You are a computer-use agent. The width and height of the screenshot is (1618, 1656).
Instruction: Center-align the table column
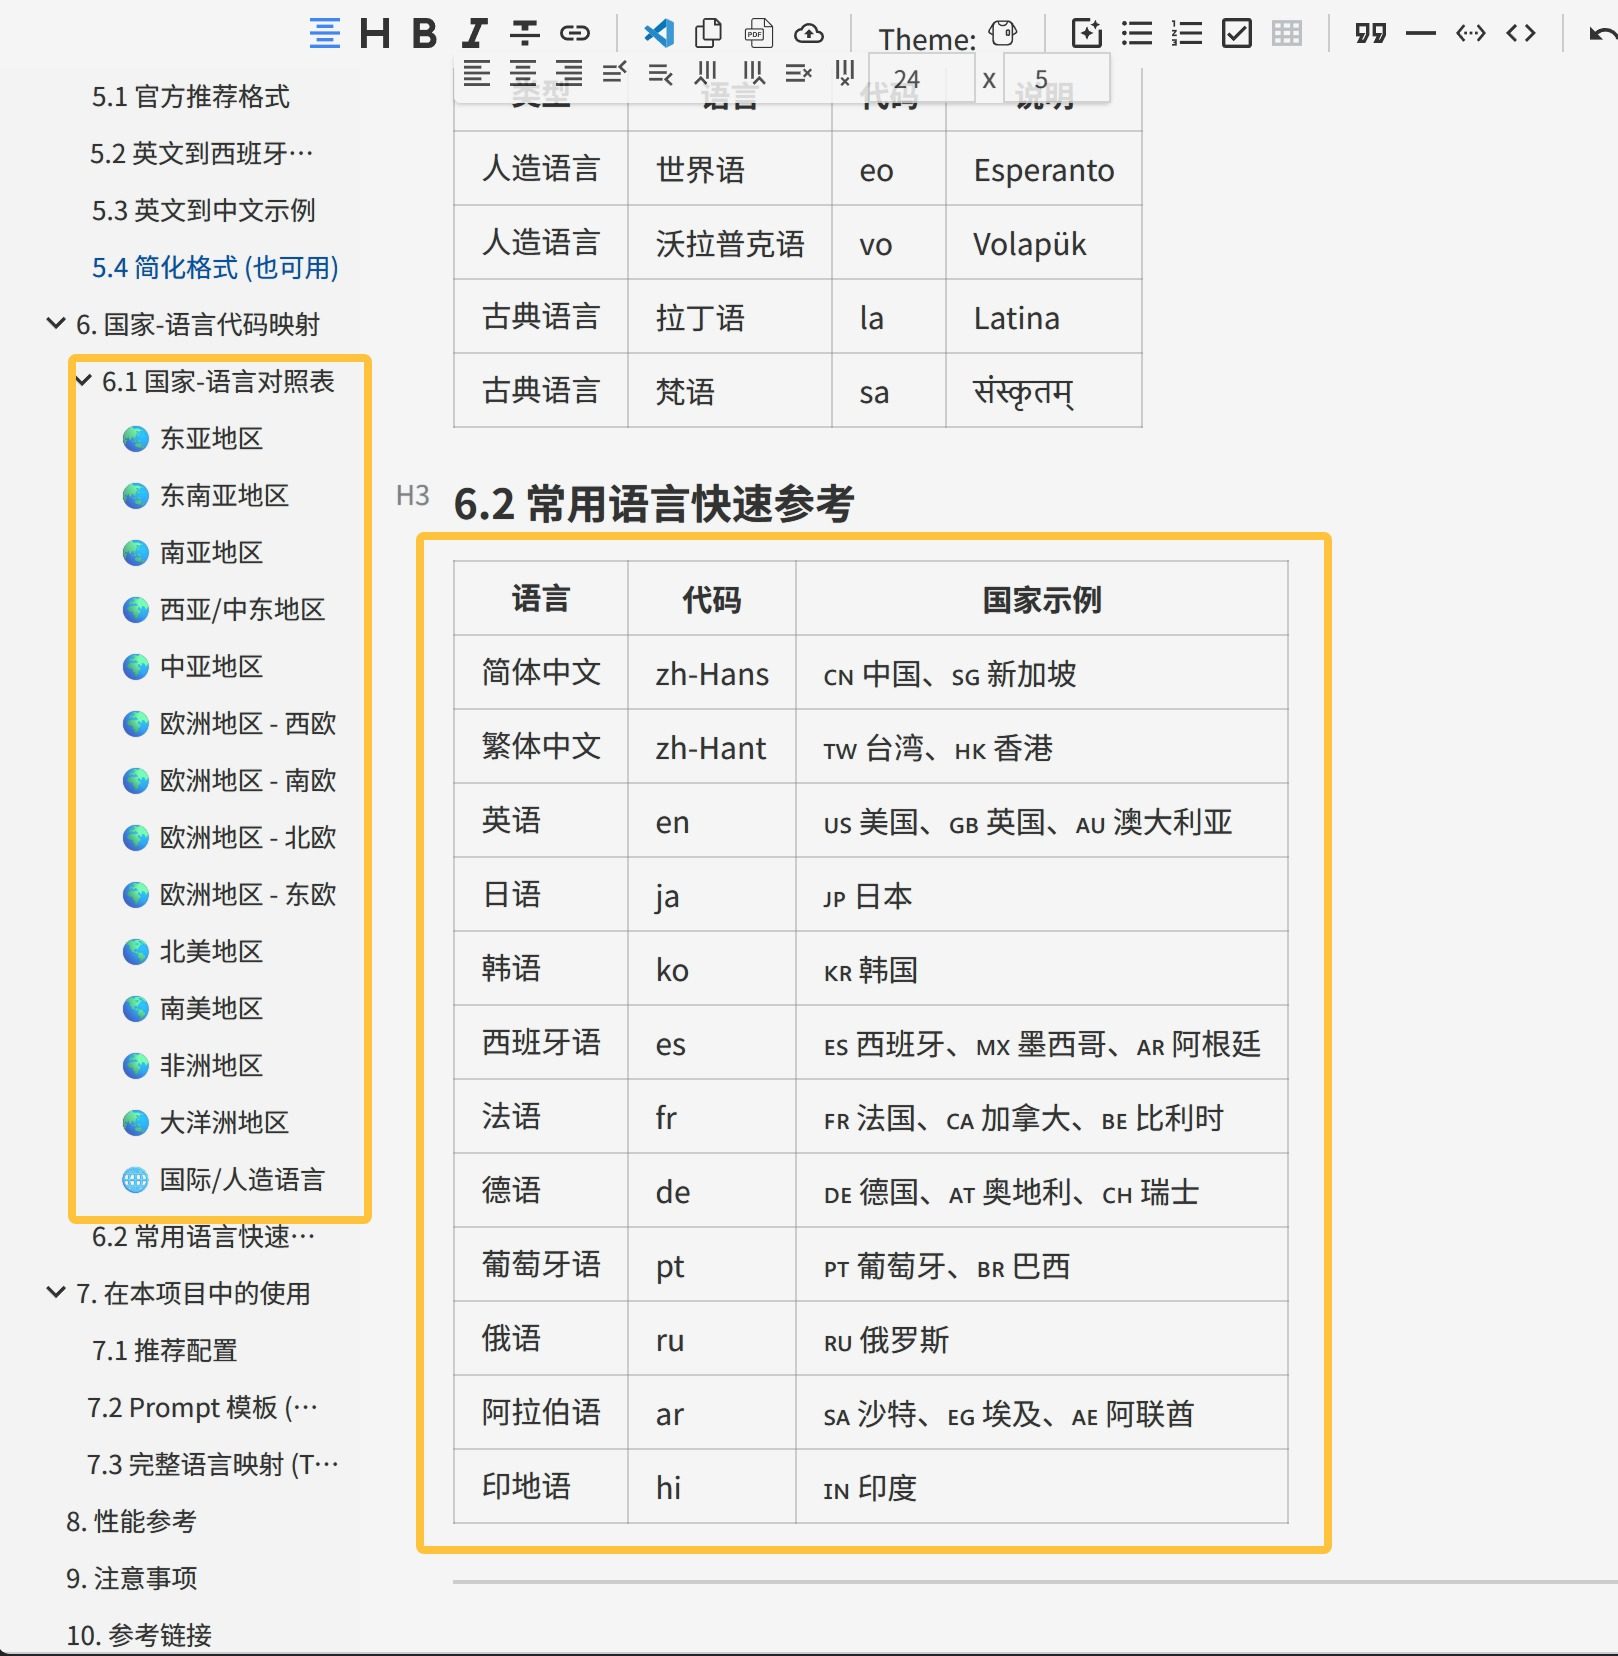(x=522, y=73)
